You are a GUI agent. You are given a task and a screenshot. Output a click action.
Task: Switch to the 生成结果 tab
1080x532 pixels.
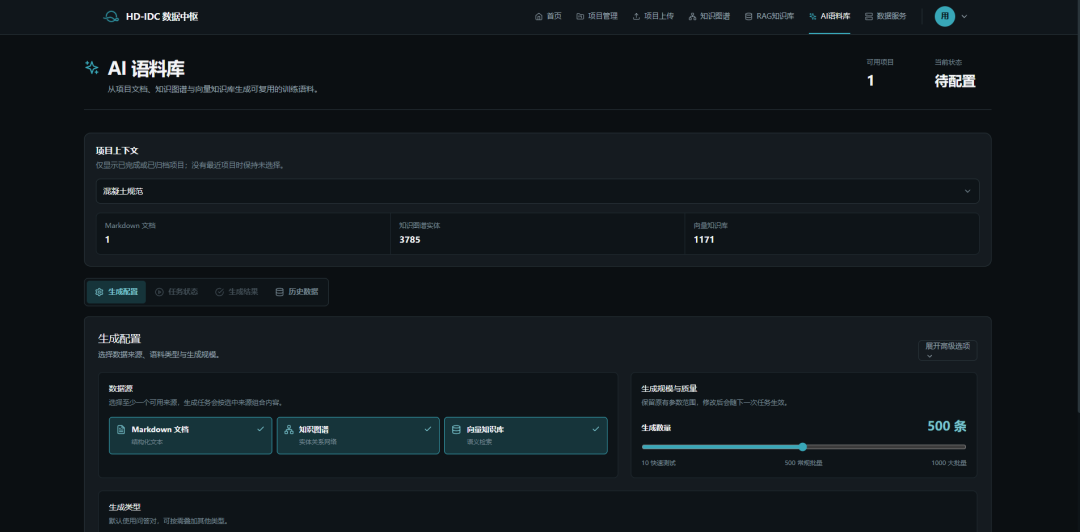pos(236,292)
